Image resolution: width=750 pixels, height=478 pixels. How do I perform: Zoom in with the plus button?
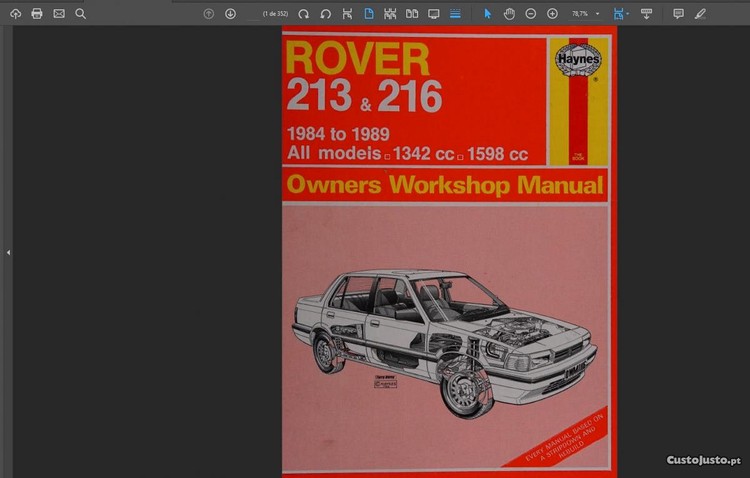click(553, 14)
